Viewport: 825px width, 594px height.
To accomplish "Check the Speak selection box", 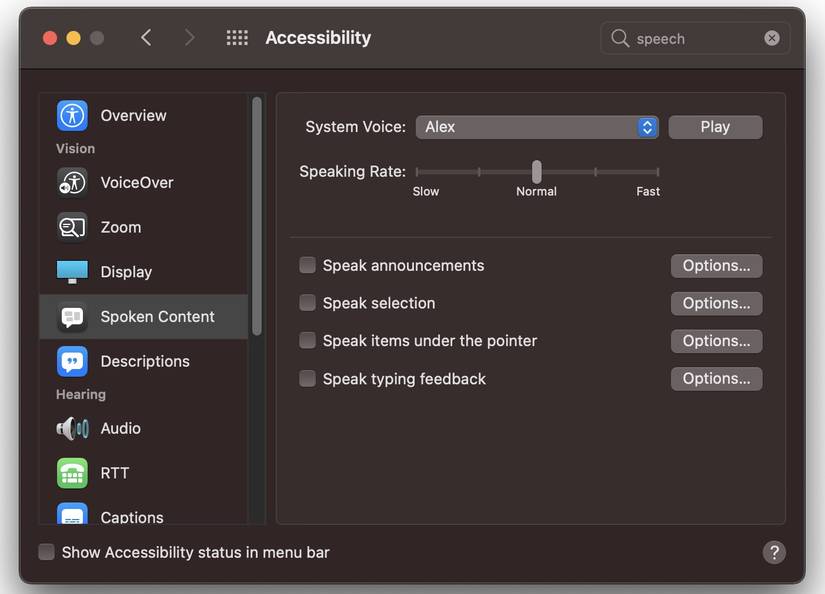I will coord(307,303).
